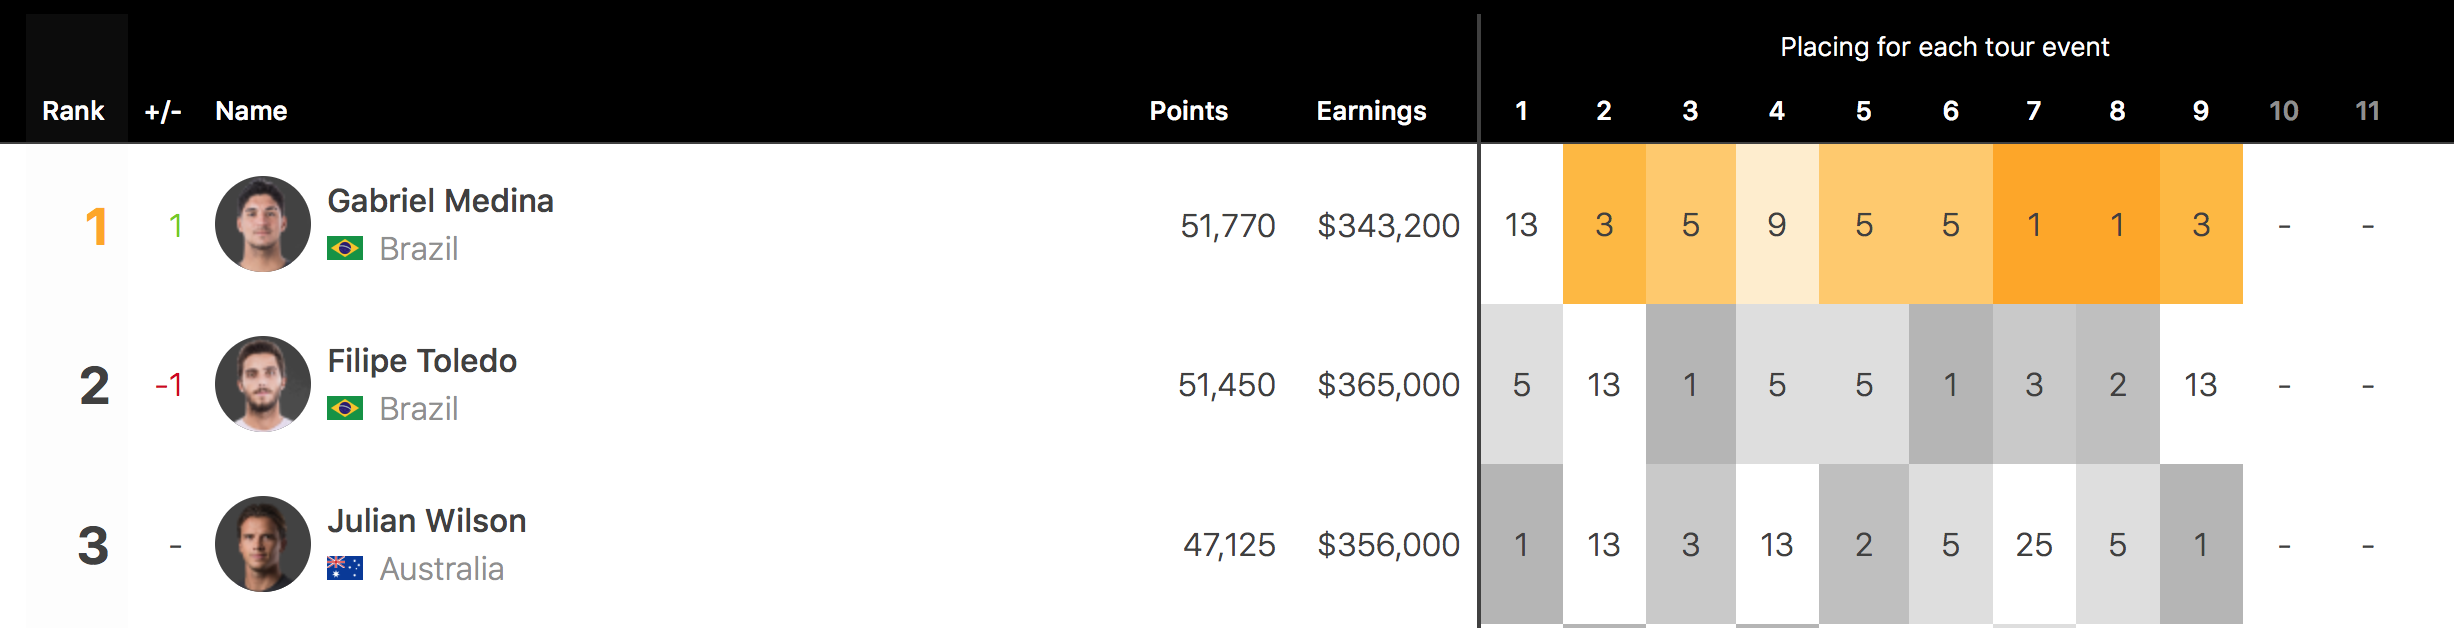Image resolution: width=2454 pixels, height=628 pixels.
Task: Click the Australia flag beside Julian Wilson
Action: point(345,568)
